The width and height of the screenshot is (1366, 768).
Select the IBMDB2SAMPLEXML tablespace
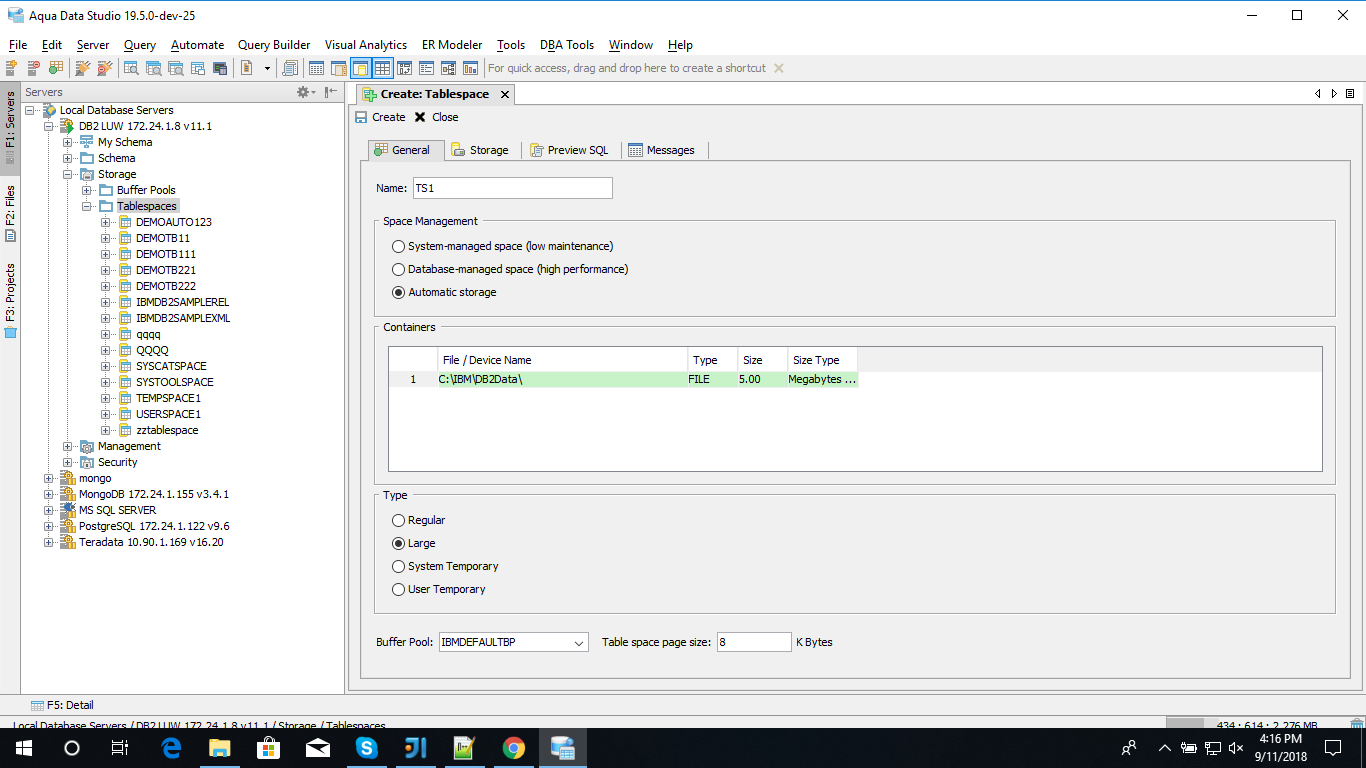tap(183, 318)
